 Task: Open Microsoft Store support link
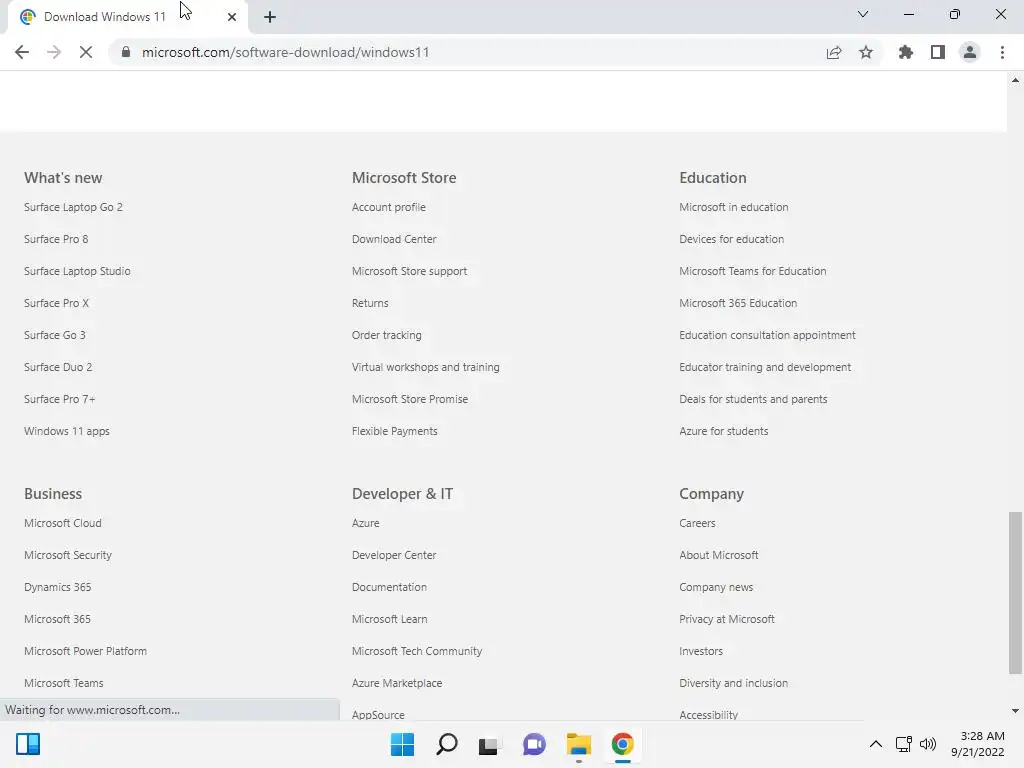409,271
